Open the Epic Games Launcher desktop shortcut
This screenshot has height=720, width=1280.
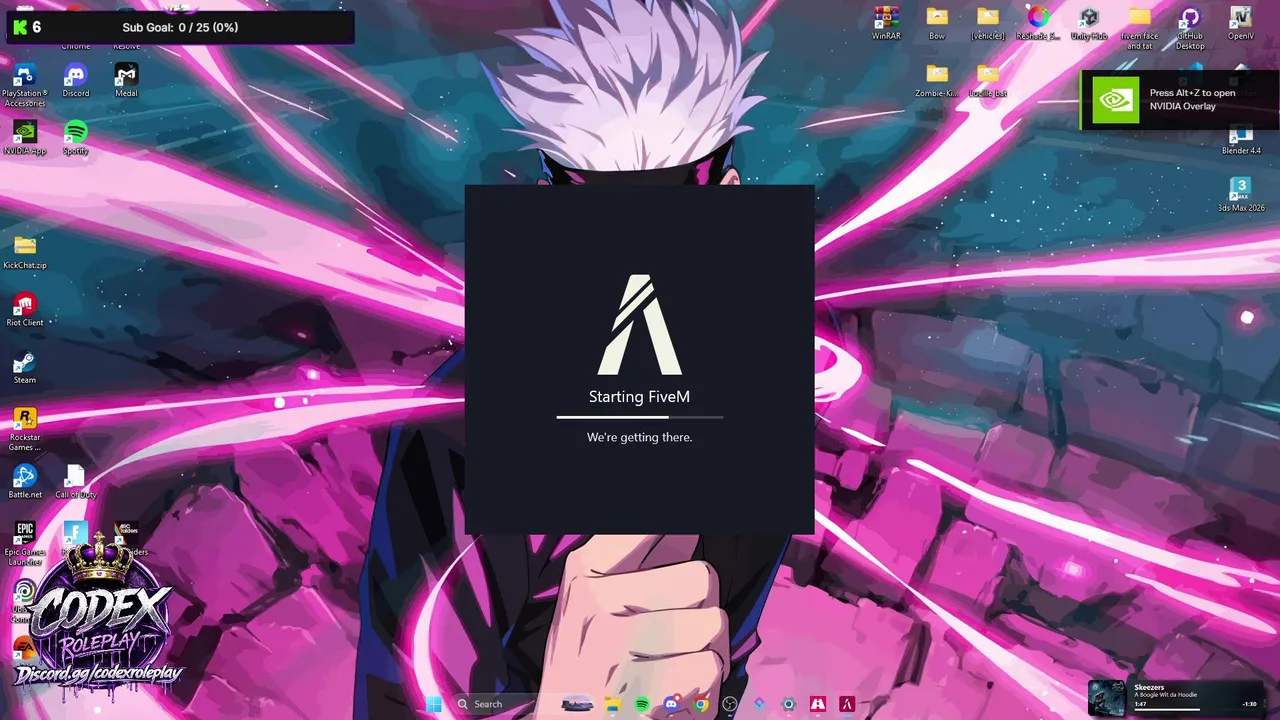(24, 544)
